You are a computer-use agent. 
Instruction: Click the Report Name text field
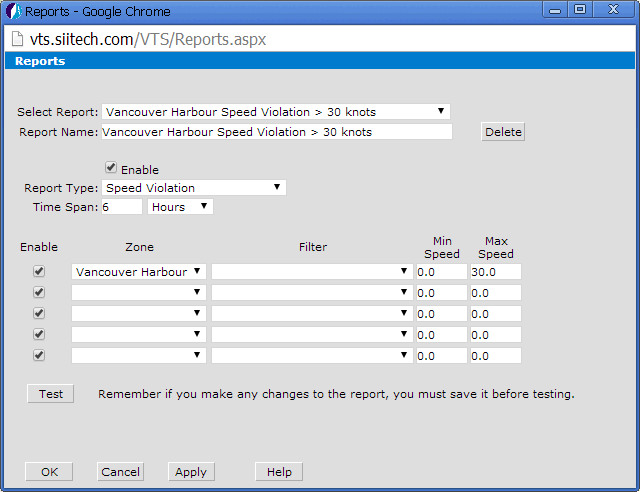pyautogui.click(x=276, y=132)
